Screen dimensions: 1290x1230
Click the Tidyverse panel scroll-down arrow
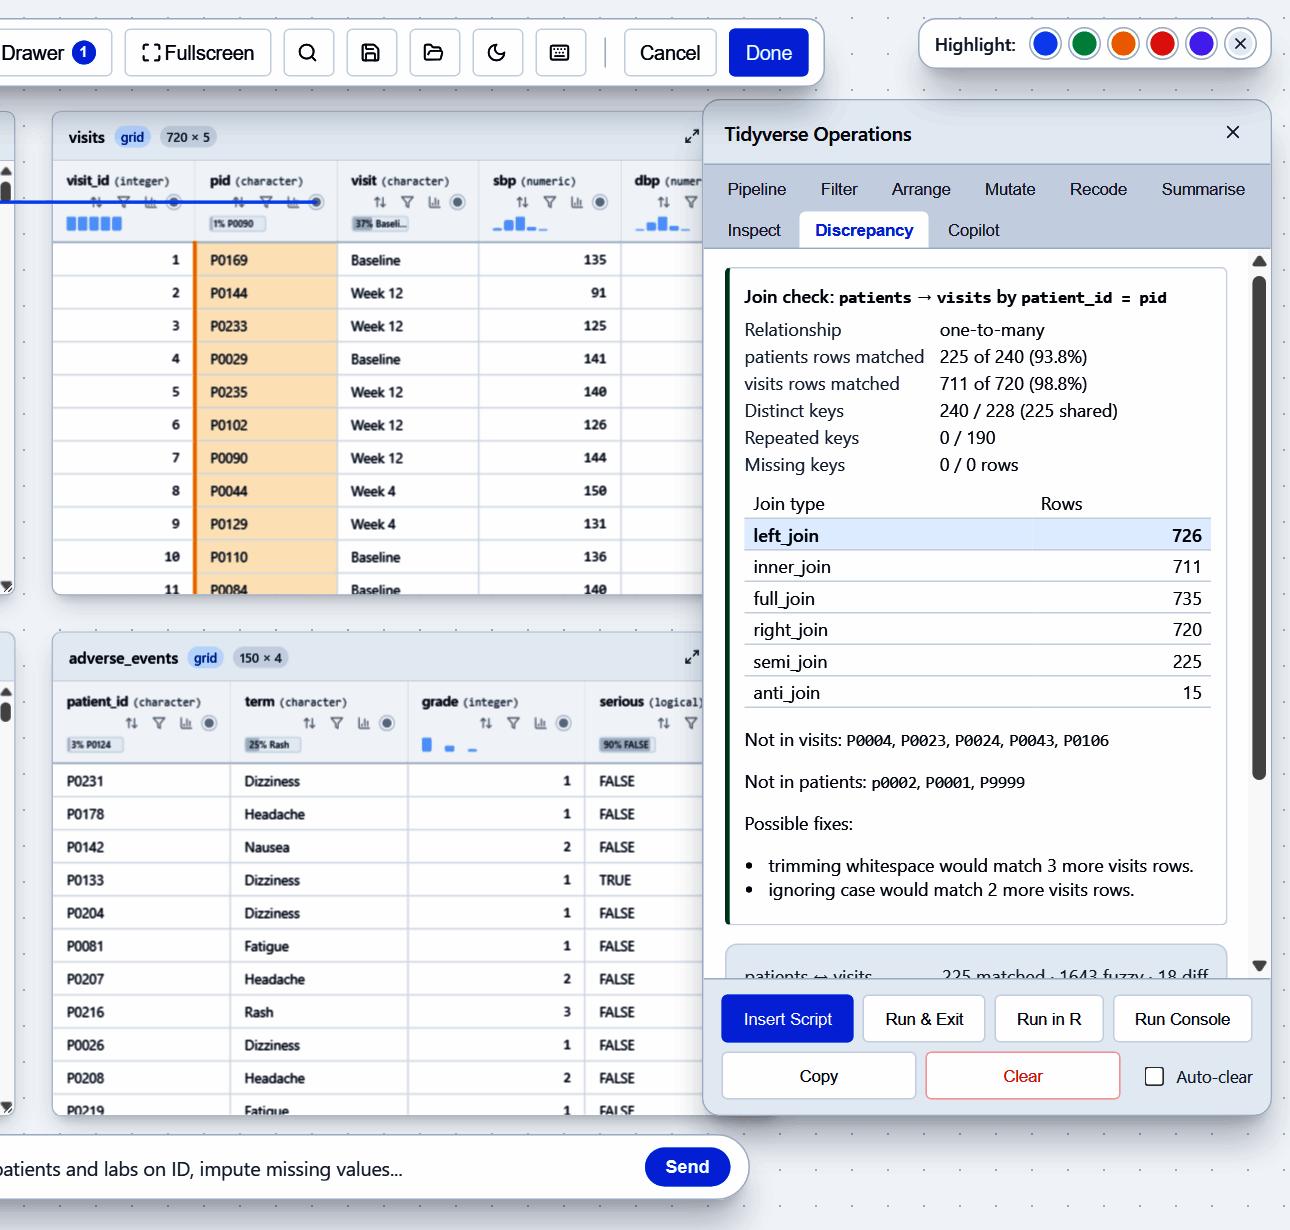1259,966
